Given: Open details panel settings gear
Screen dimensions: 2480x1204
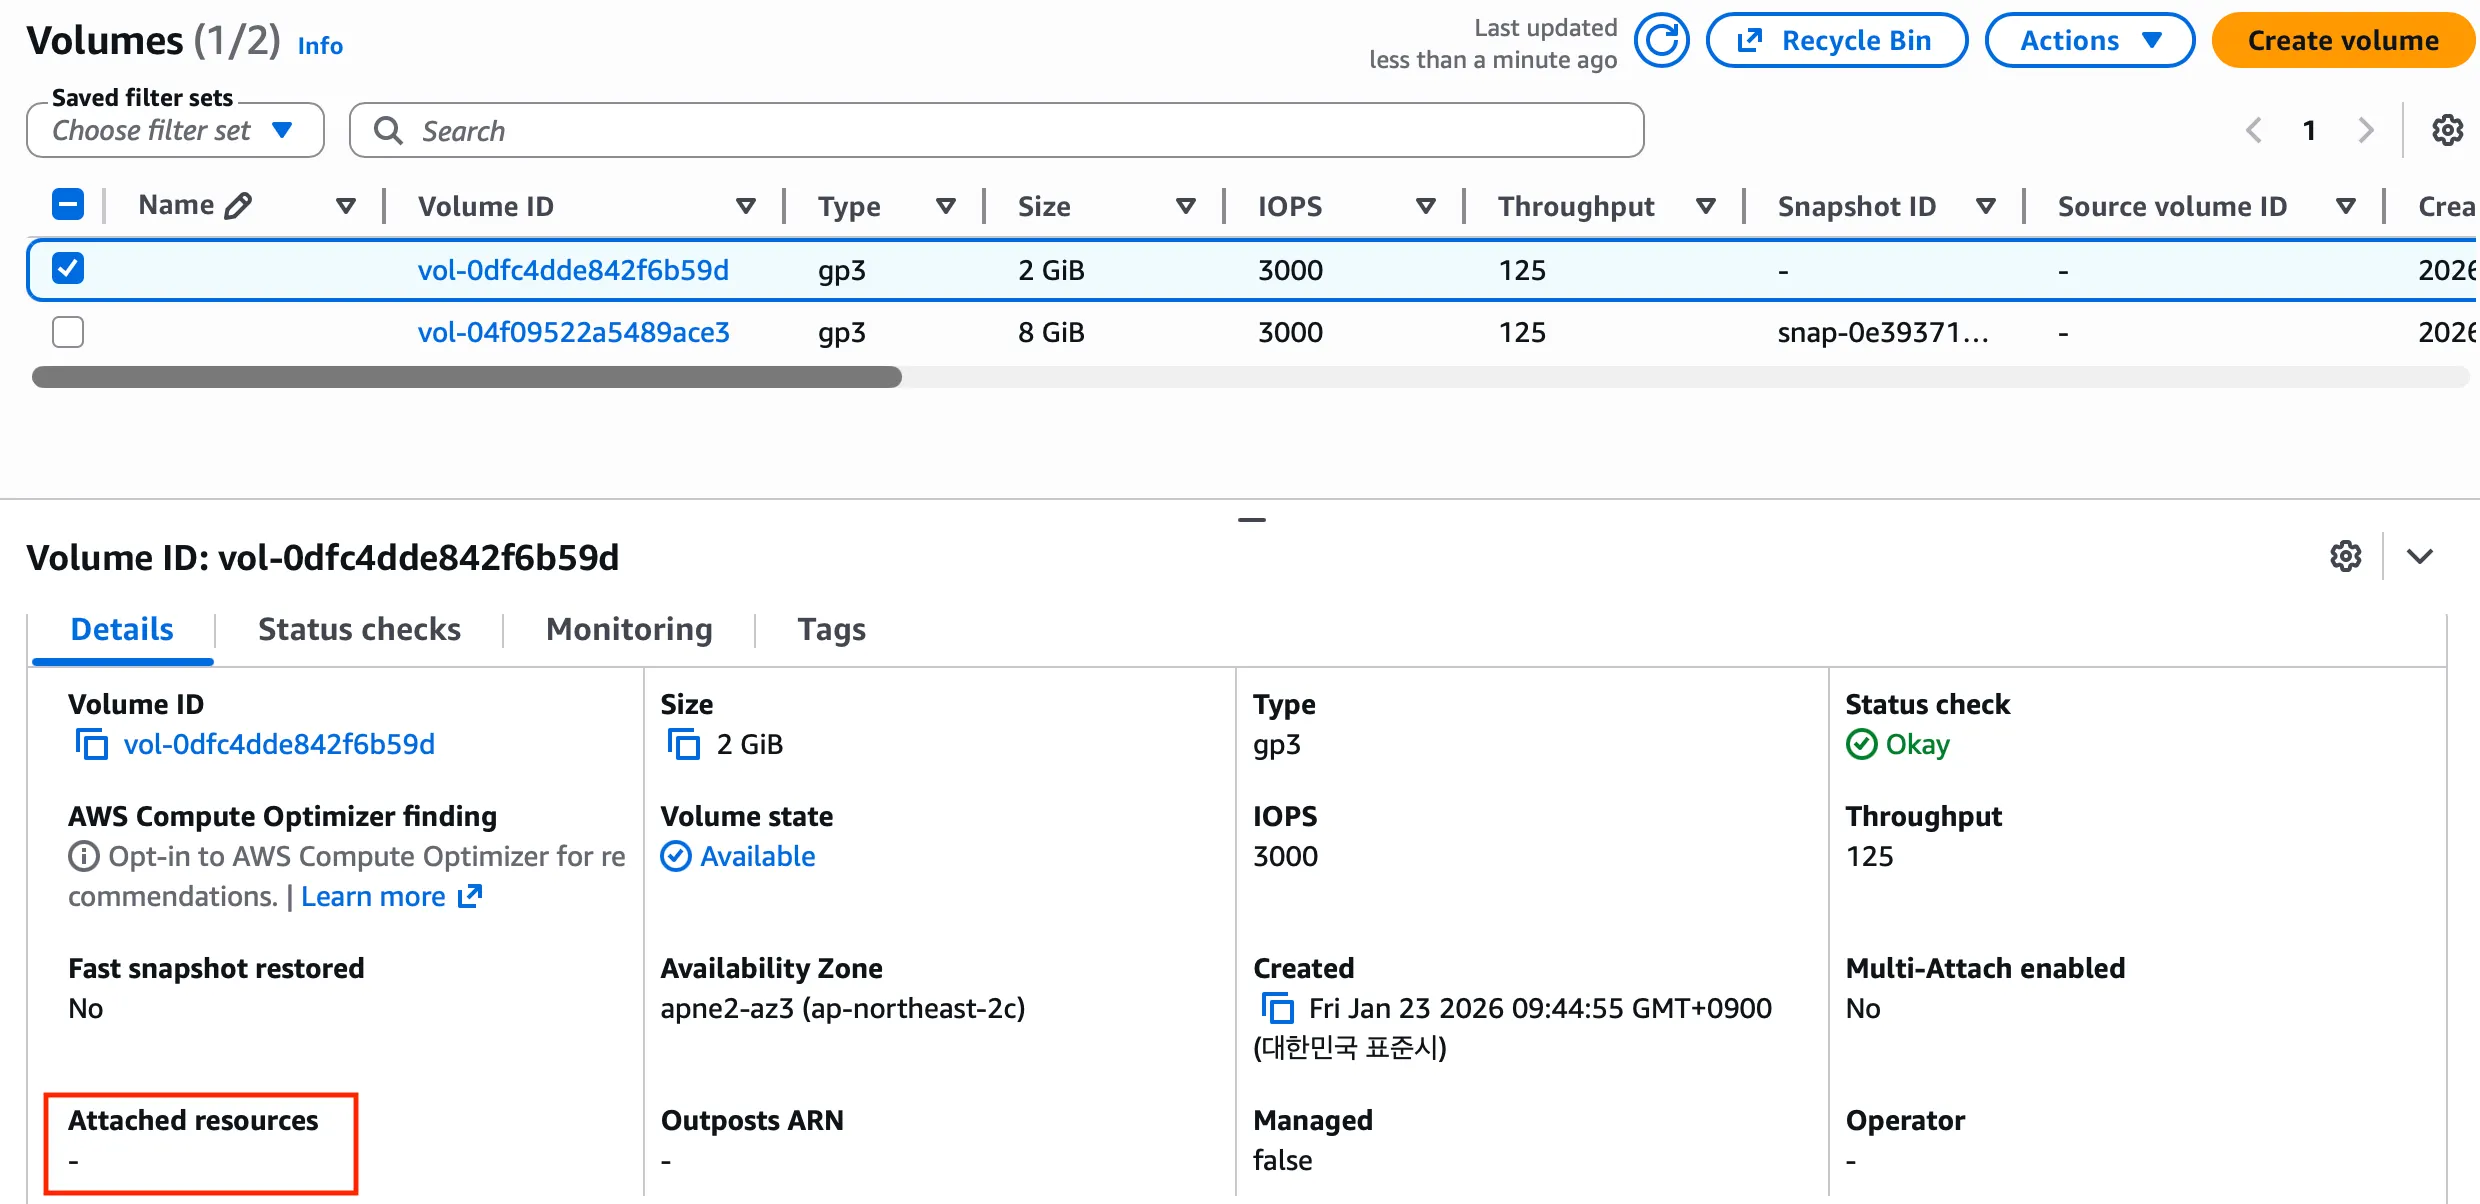Looking at the screenshot, I should click(2345, 556).
